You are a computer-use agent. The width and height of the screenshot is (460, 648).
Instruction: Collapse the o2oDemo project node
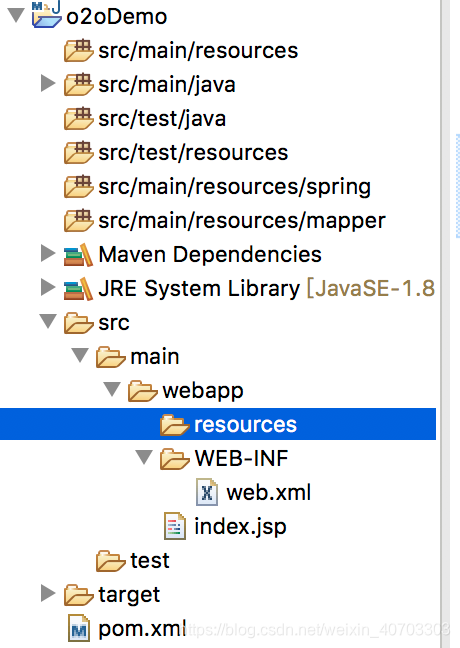(x=17, y=15)
